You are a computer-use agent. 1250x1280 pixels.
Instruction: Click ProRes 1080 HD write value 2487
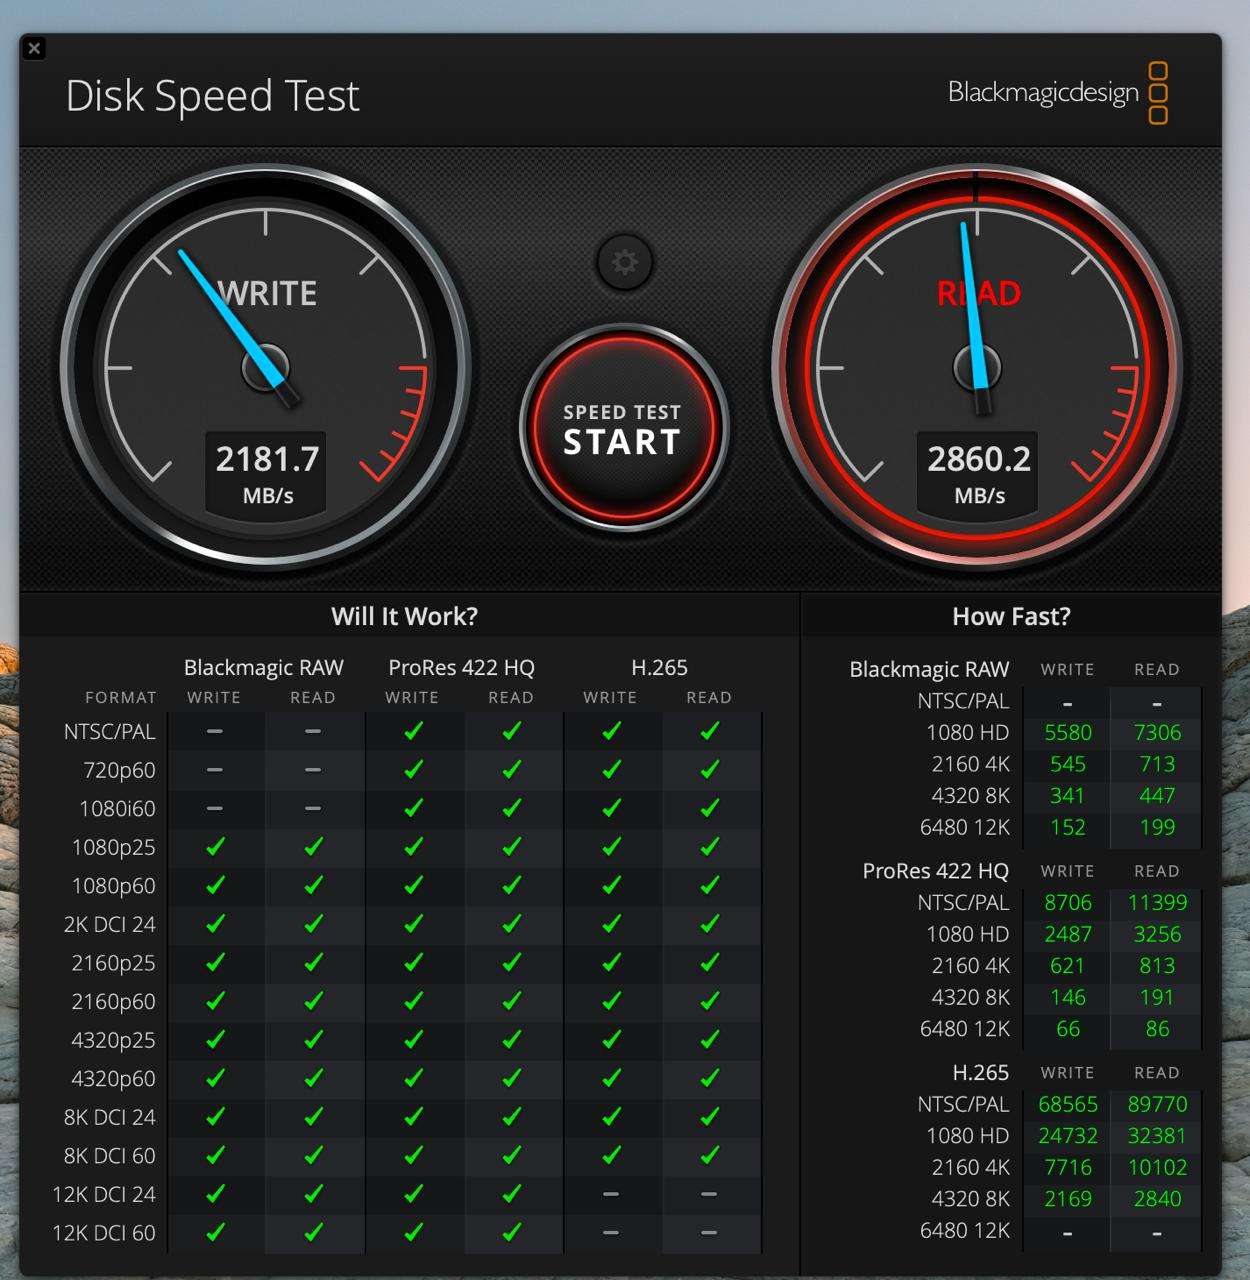click(x=1067, y=934)
